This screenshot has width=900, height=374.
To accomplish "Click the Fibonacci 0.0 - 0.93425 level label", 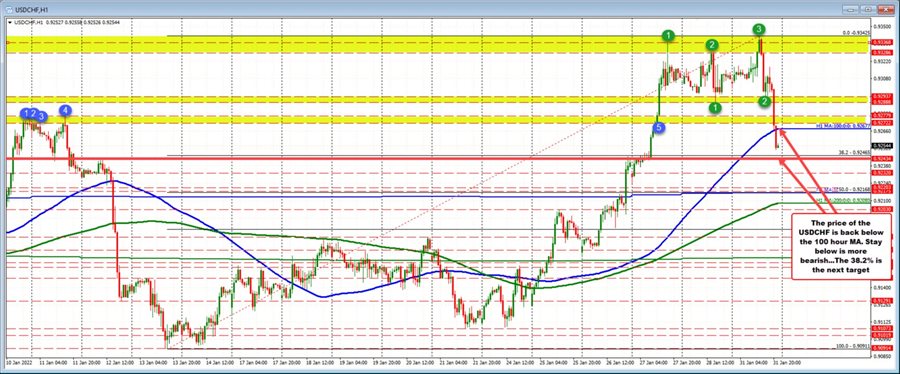I will click(857, 33).
